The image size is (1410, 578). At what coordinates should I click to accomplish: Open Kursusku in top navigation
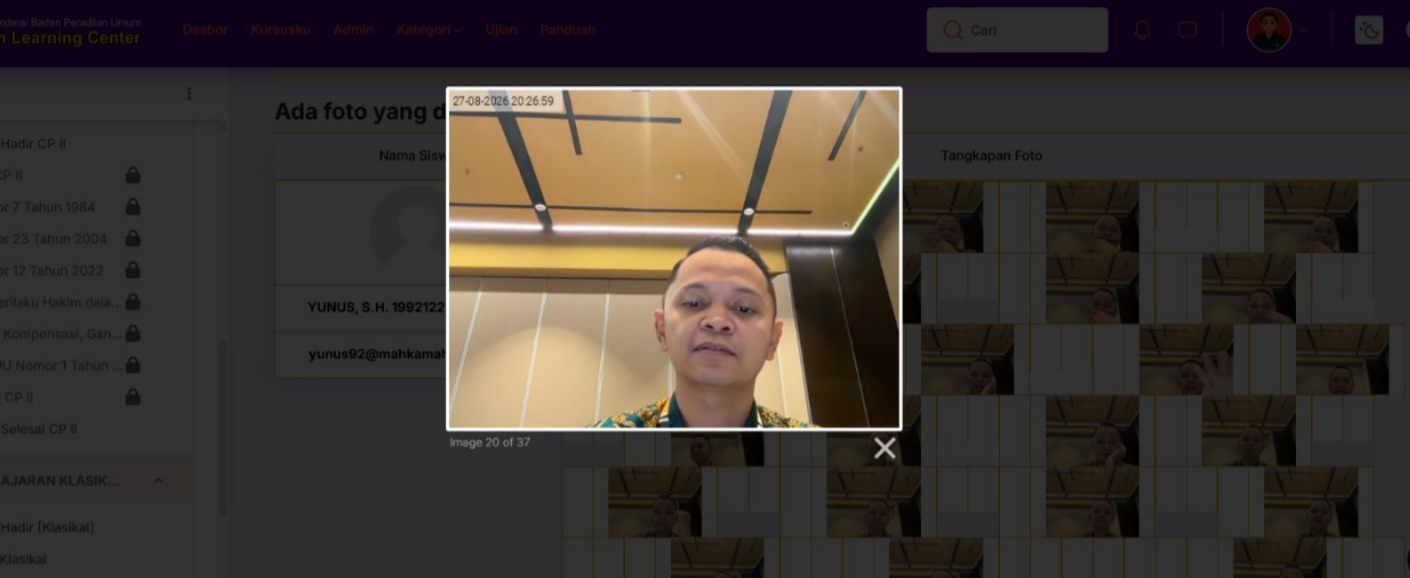click(280, 30)
